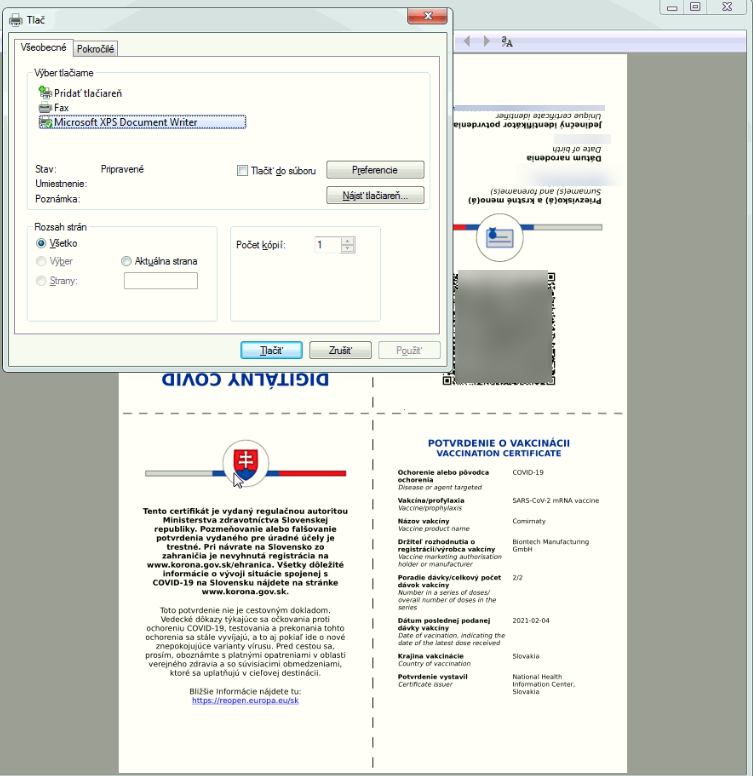
Task: Maximize the document viewer window
Action: pyautogui.click(x=695, y=7)
